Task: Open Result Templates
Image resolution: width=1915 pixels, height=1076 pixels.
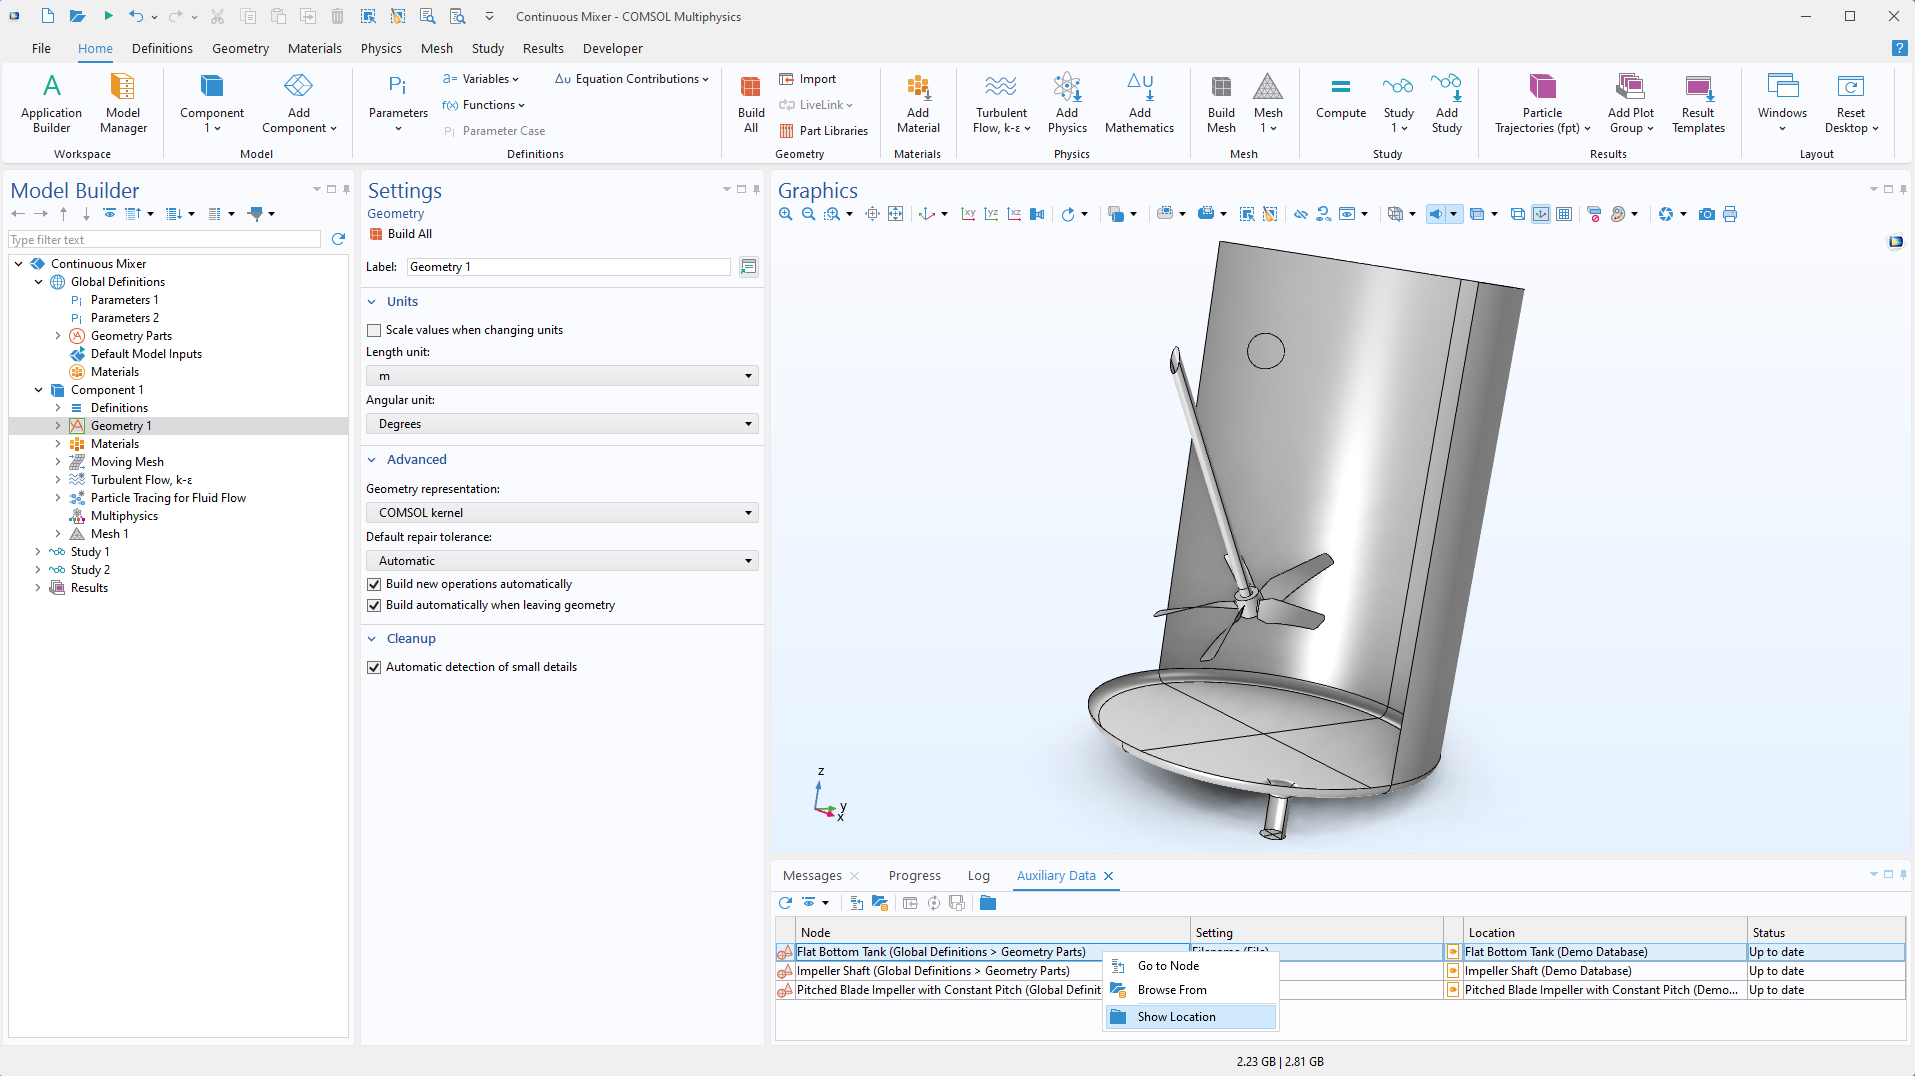Action: point(1698,103)
